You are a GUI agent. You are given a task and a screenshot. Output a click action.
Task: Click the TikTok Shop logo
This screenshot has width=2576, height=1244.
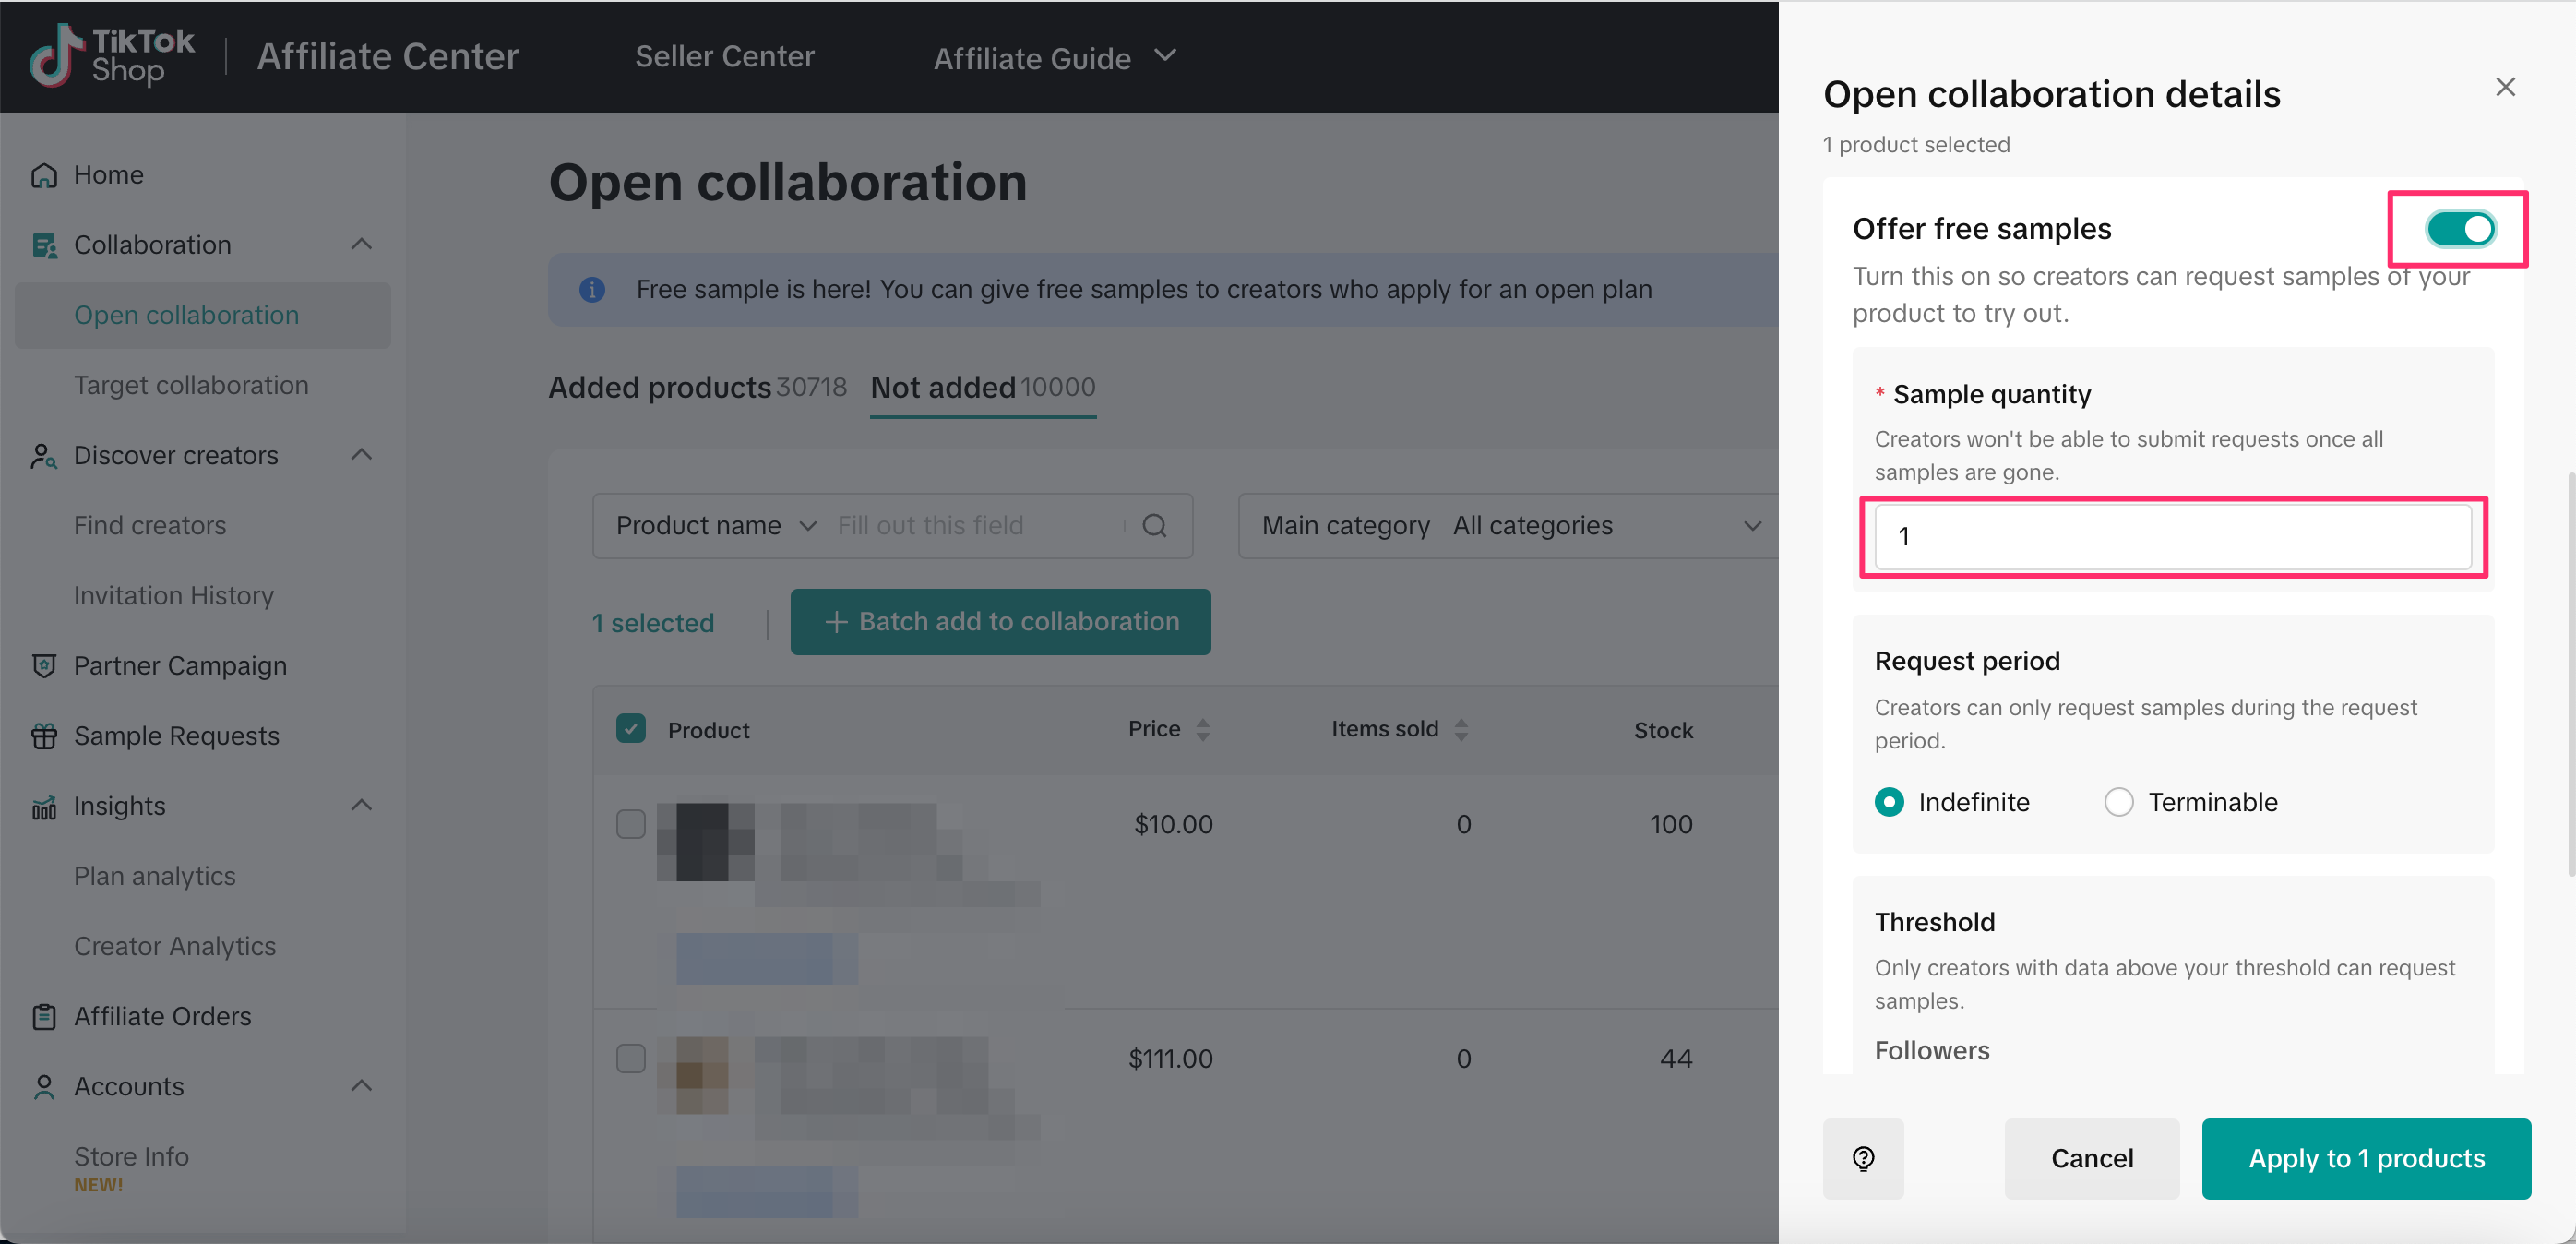[112, 56]
